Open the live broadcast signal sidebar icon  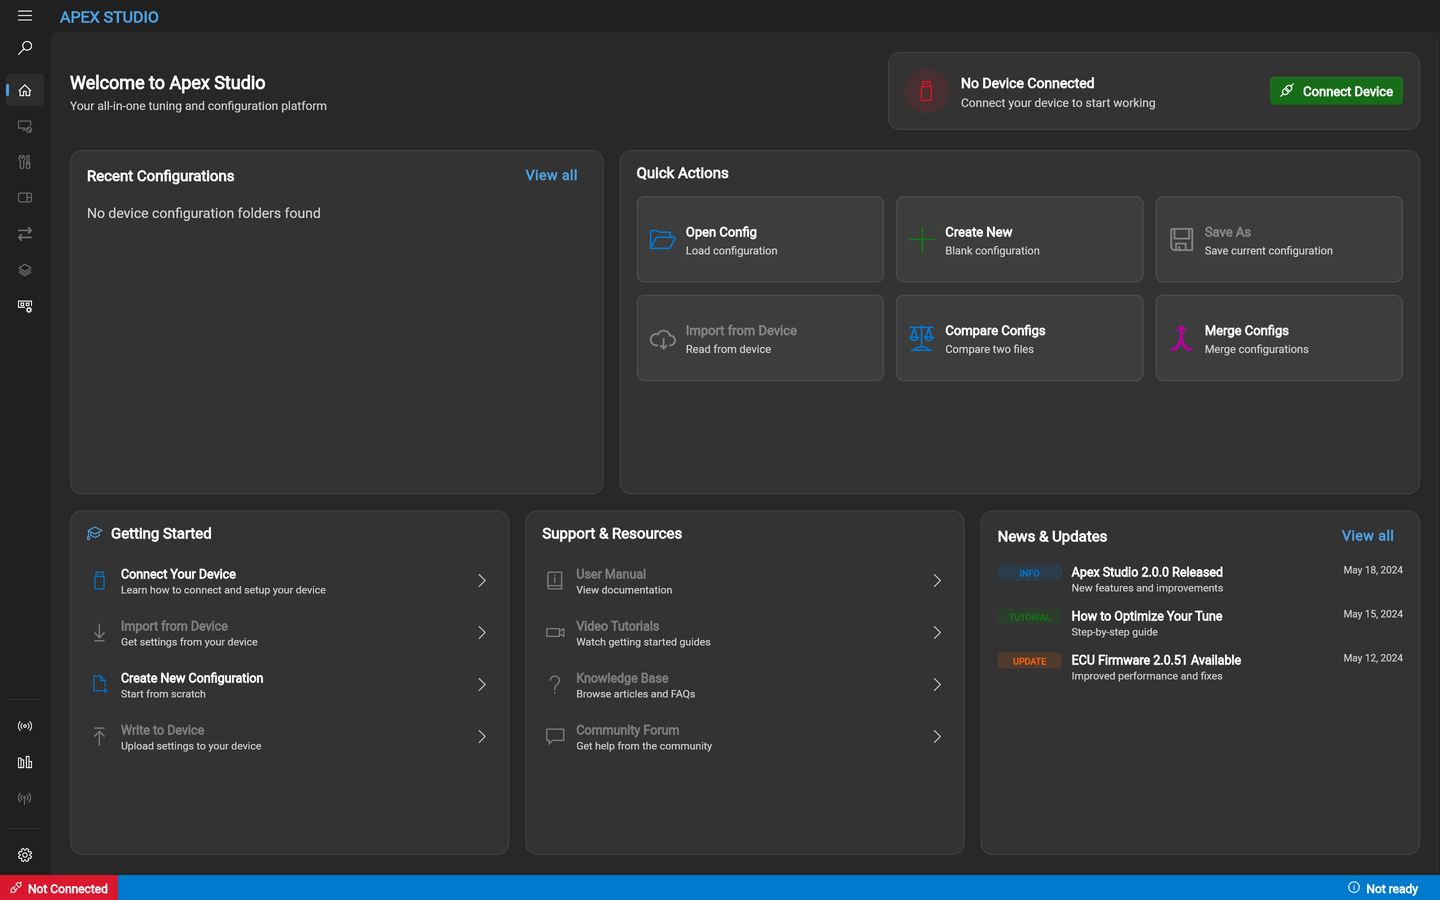tap(25, 726)
